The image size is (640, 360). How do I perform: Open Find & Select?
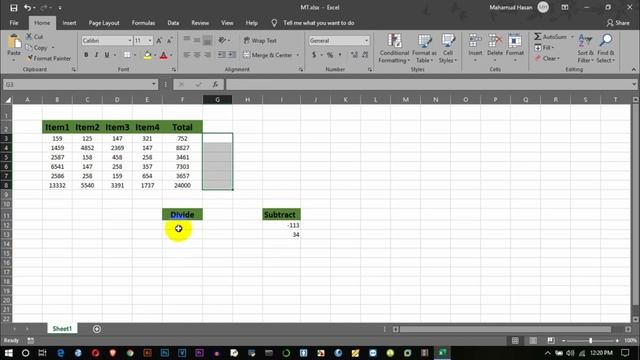[606, 49]
